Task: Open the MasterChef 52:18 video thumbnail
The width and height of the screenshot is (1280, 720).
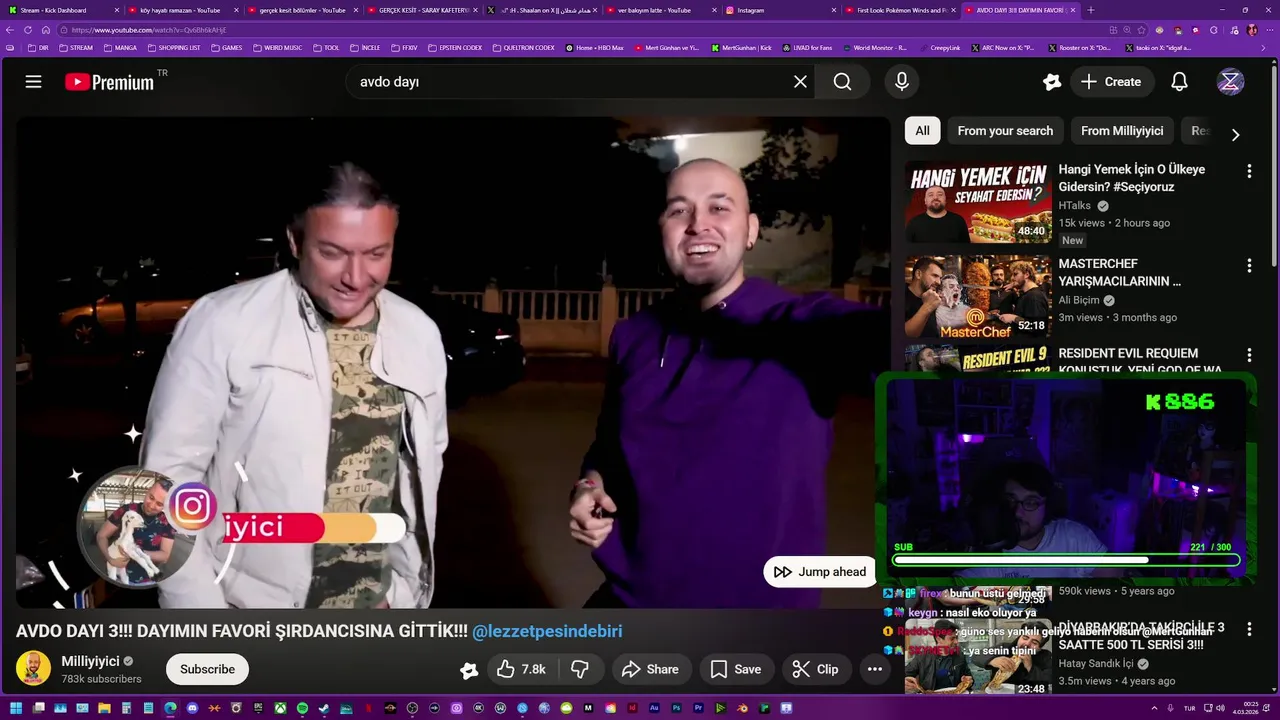Action: point(978,297)
